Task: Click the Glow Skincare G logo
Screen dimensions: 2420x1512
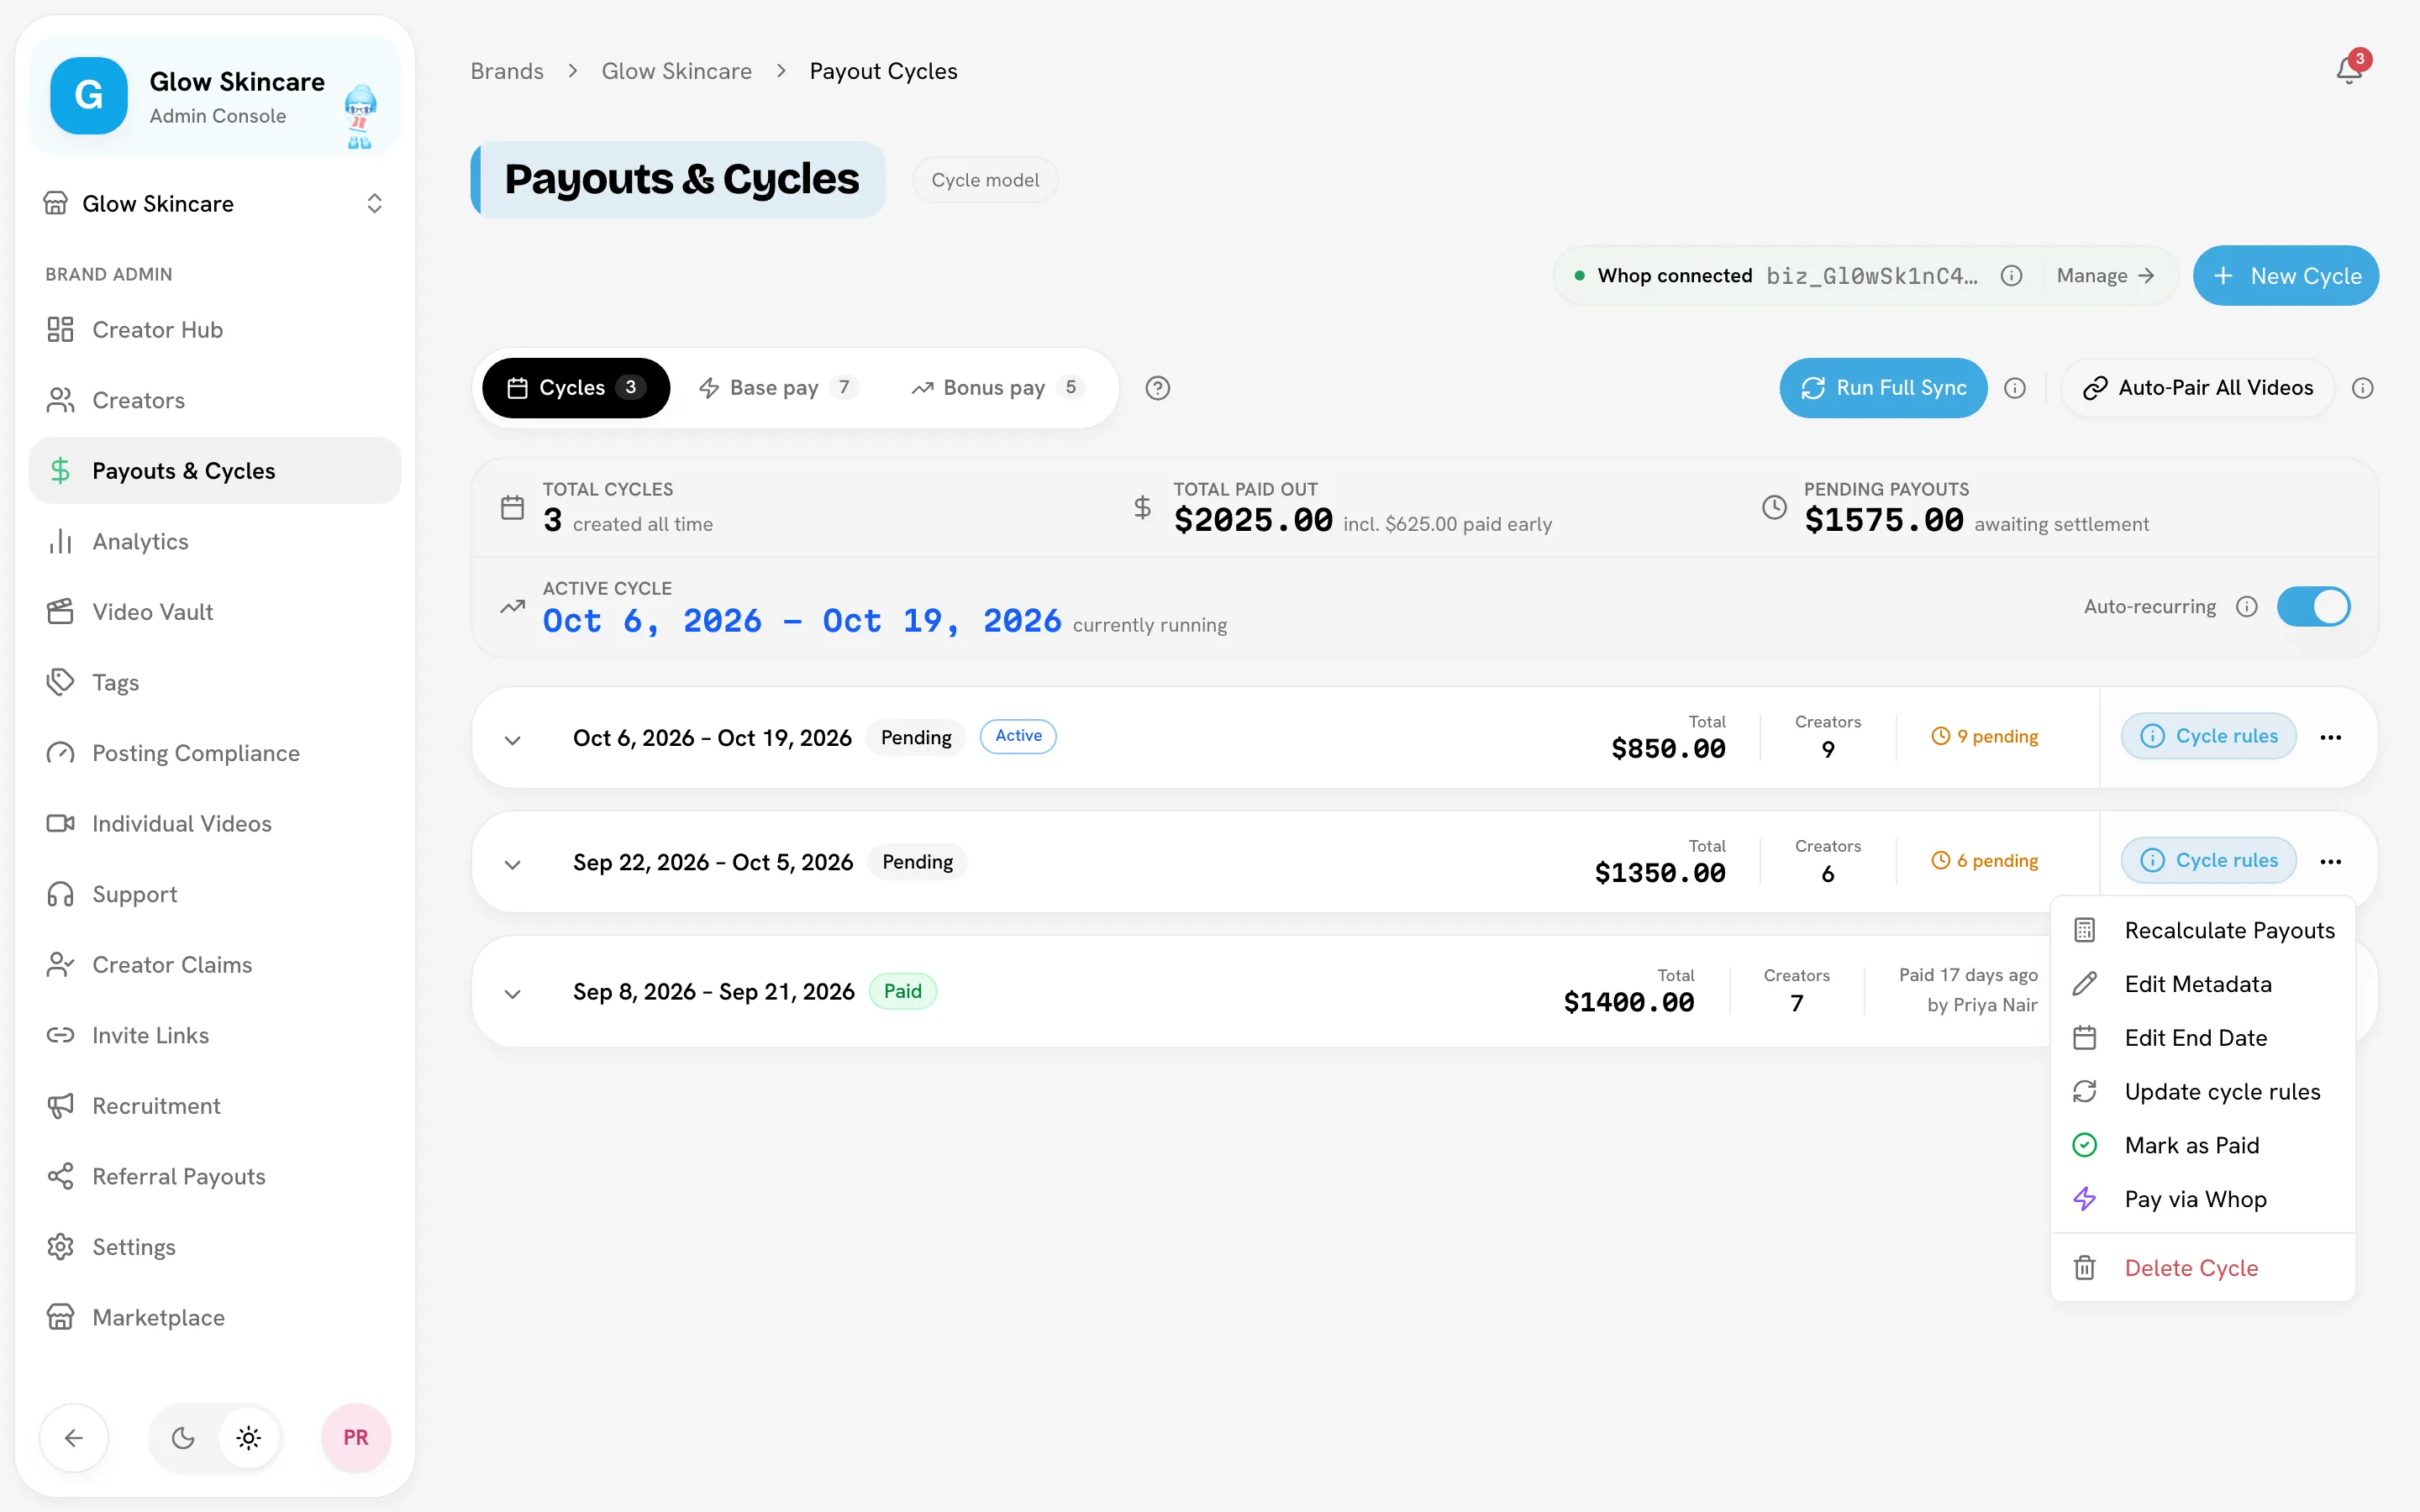Action: pos(89,96)
